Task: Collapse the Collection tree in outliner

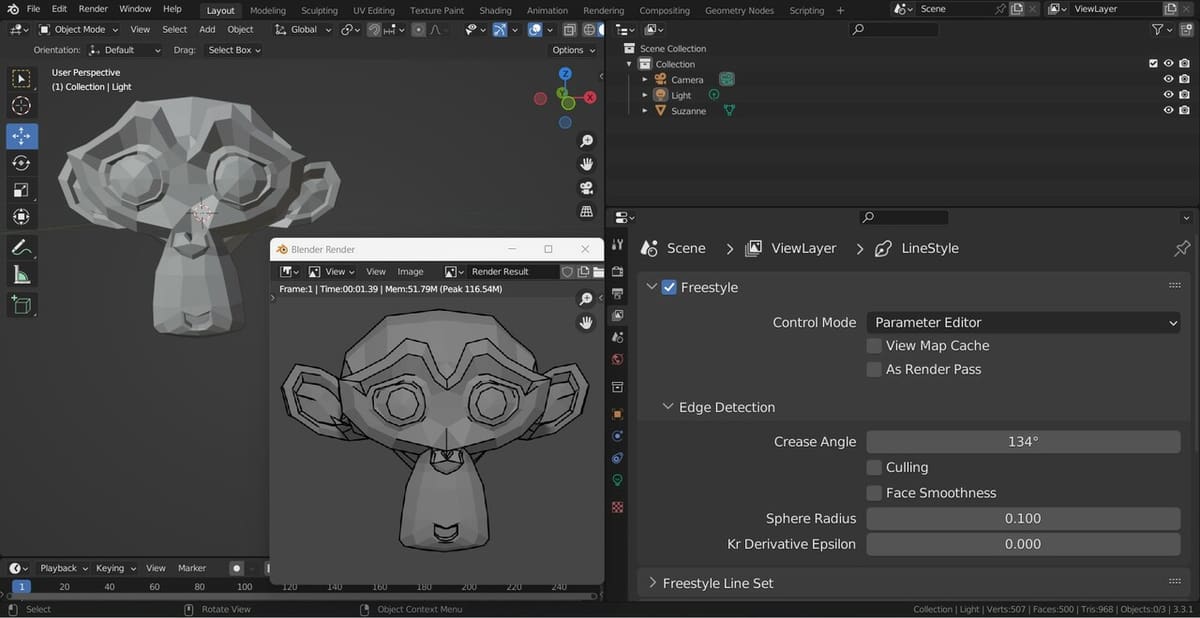Action: click(x=629, y=64)
